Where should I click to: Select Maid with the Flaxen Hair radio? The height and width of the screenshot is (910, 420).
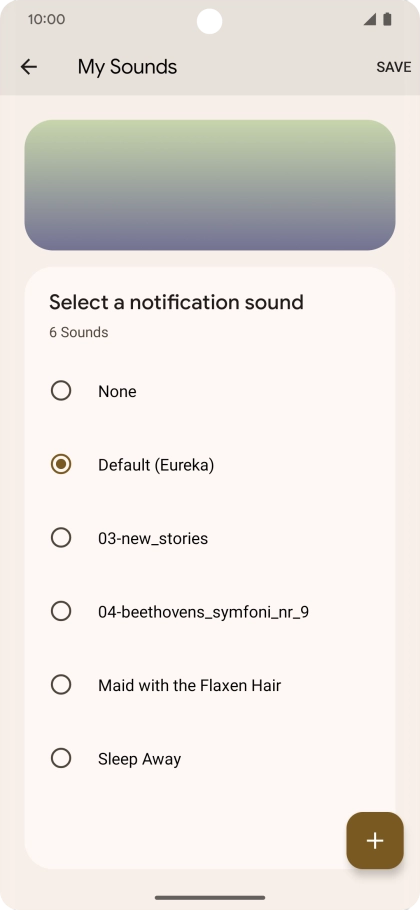pos(61,685)
